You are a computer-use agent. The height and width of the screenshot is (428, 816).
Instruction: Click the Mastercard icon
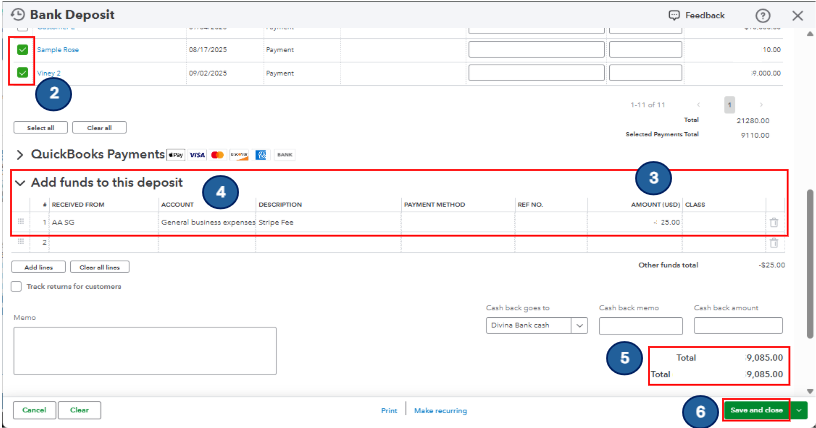pyautogui.click(x=218, y=155)
